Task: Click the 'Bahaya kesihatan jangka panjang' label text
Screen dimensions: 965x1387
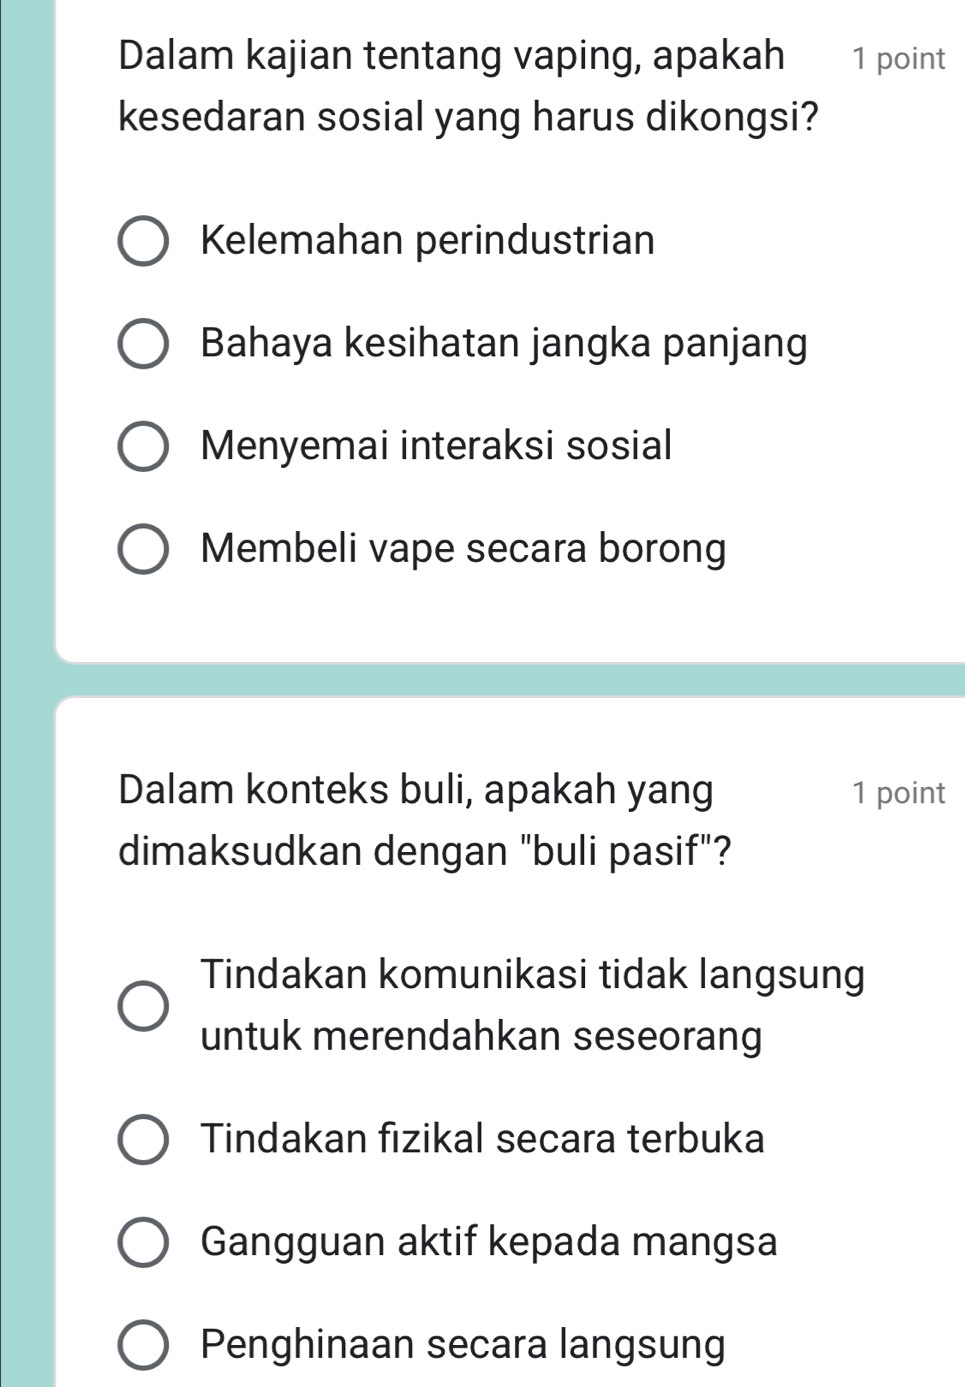Action: pyautogui.click(x=504, y=344)
